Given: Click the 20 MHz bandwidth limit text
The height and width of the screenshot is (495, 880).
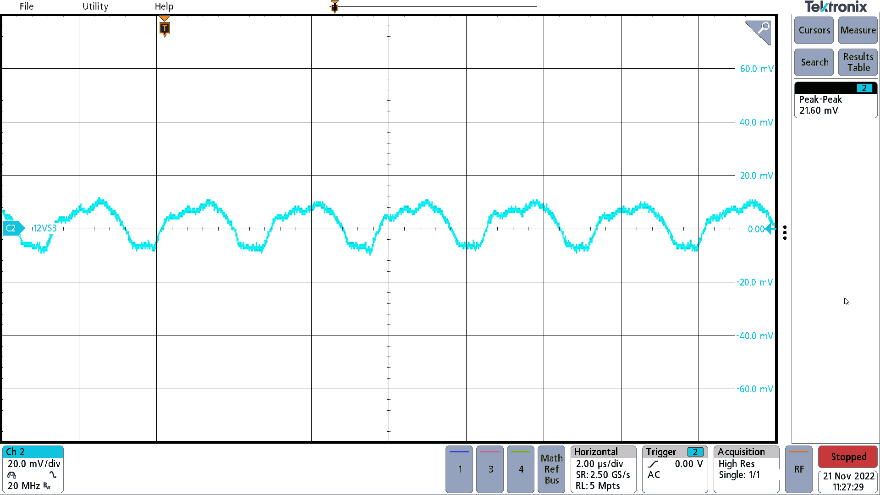Looking at the screenshot, I should 24,485.
